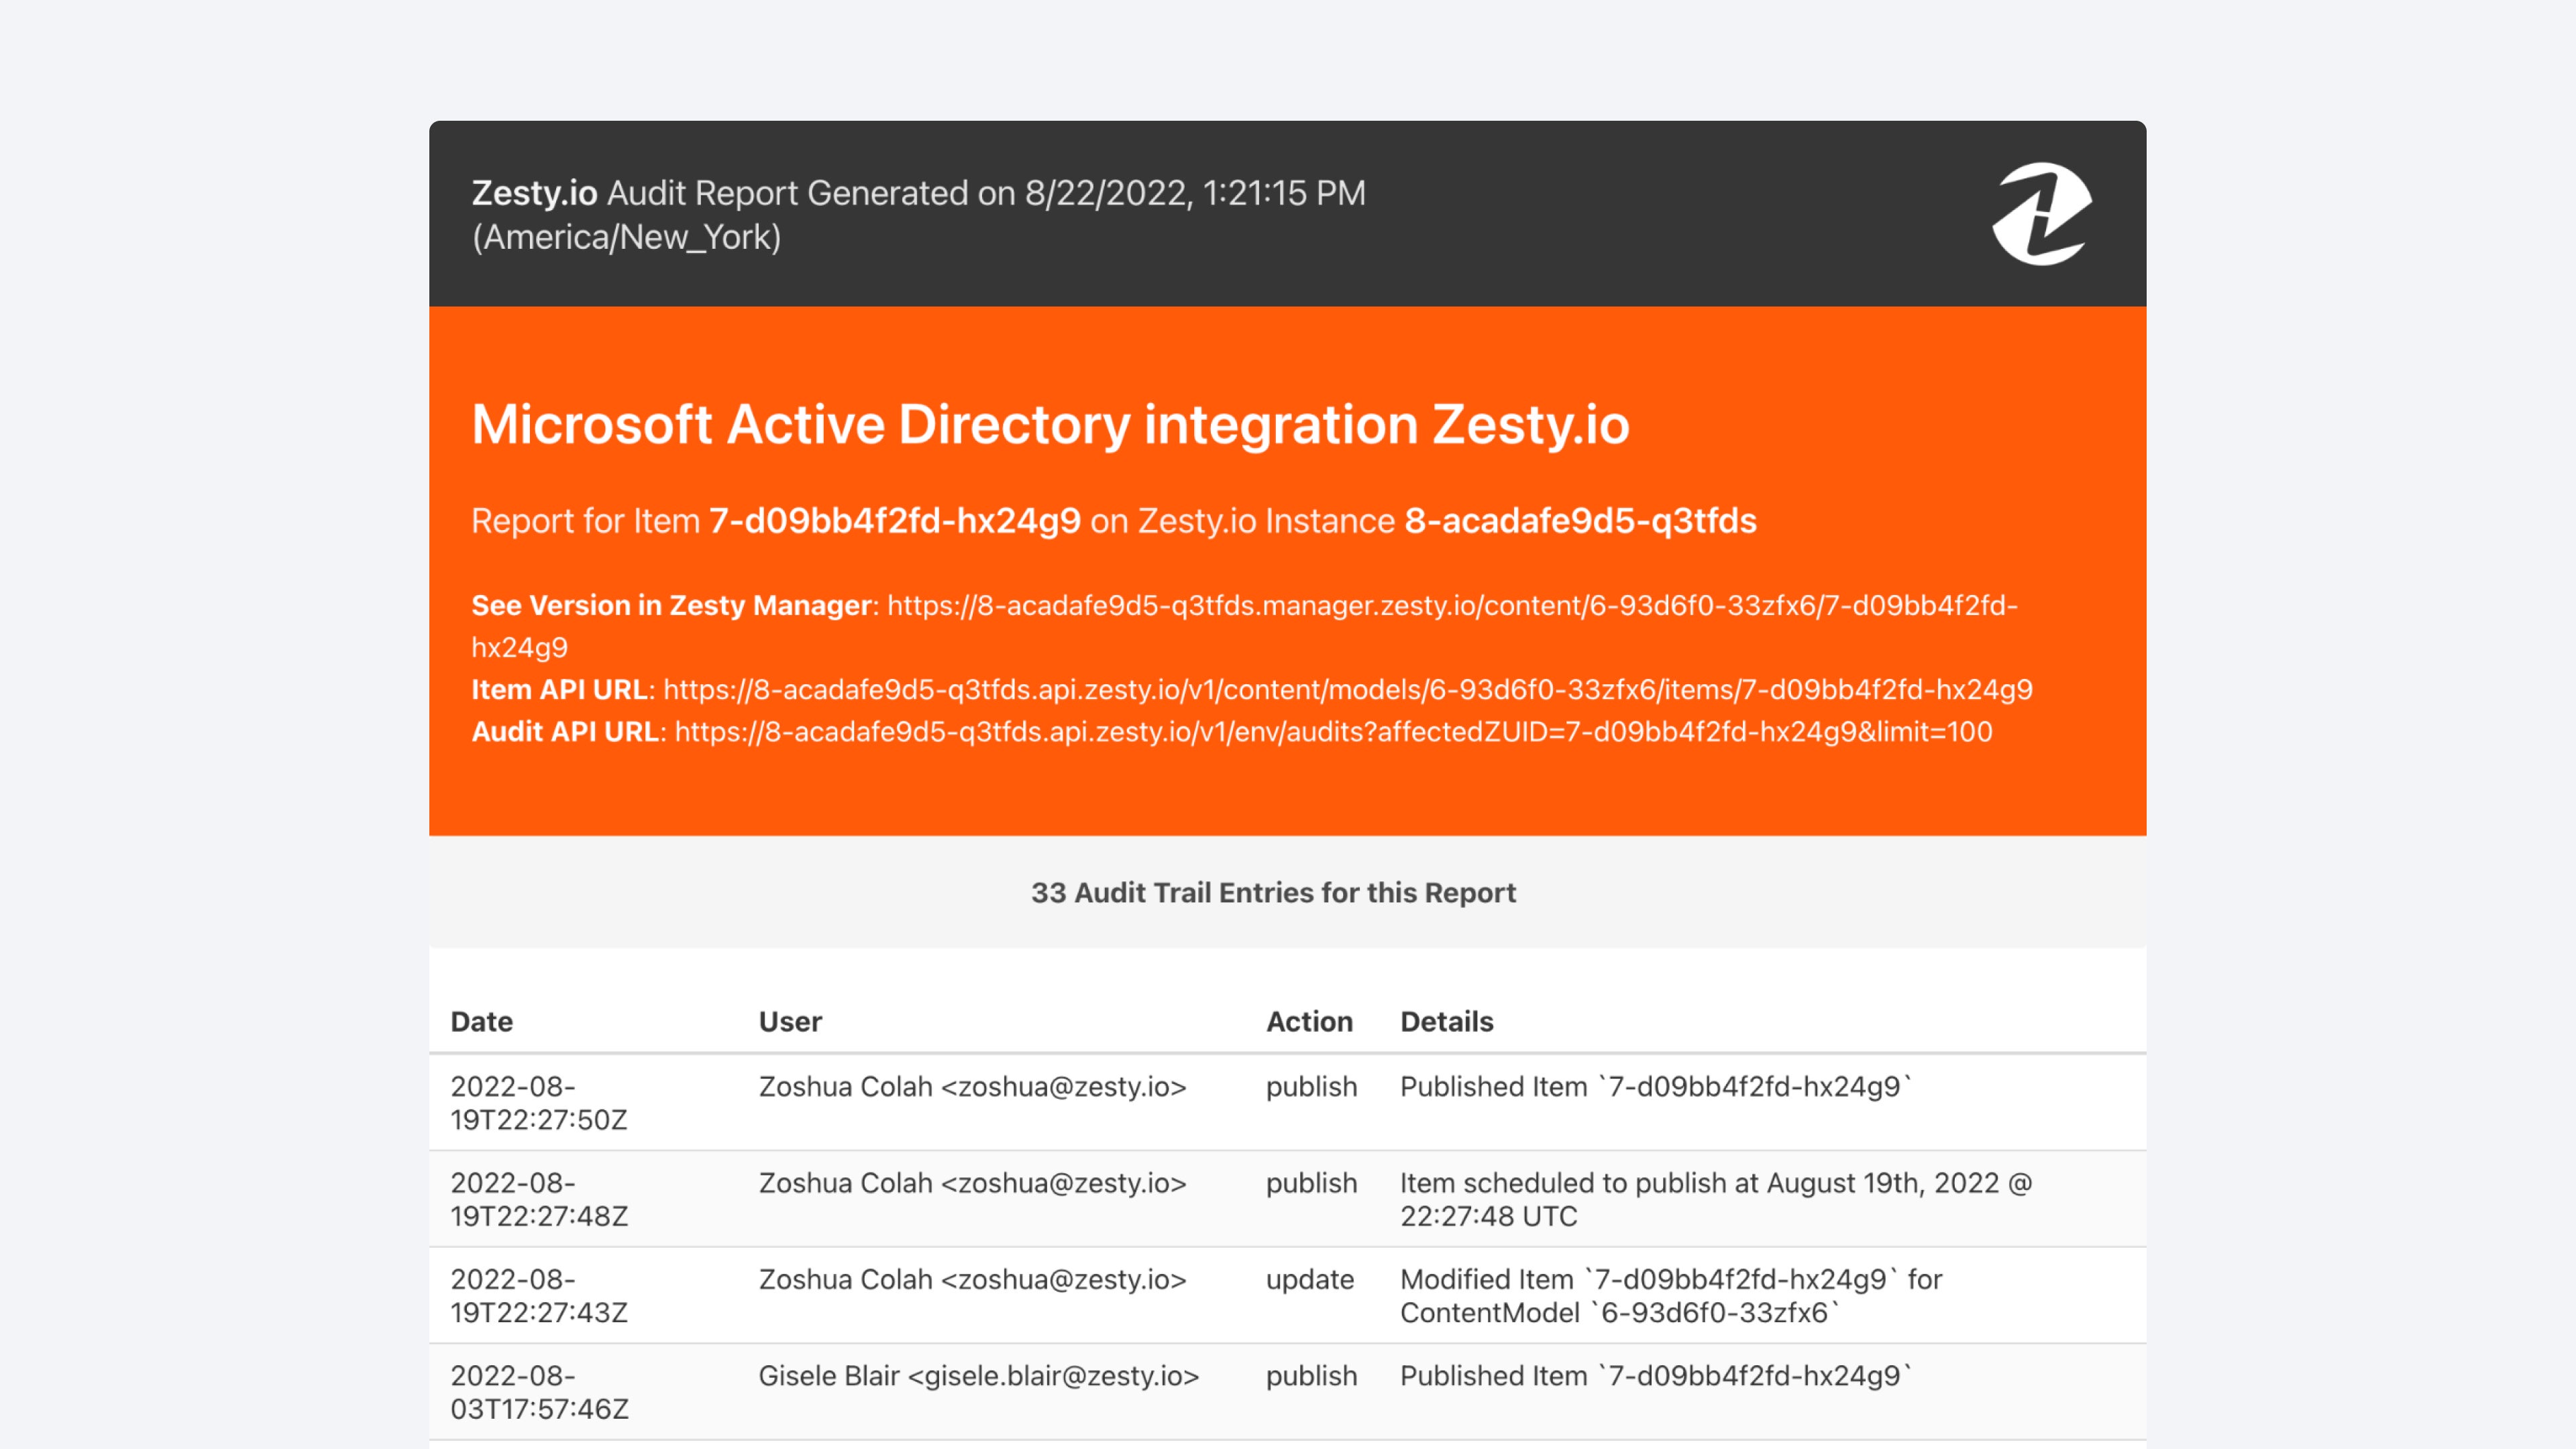
Task: Click 'Modified Item ... for ContentModel' details
Action: tap(1671, 1295)
